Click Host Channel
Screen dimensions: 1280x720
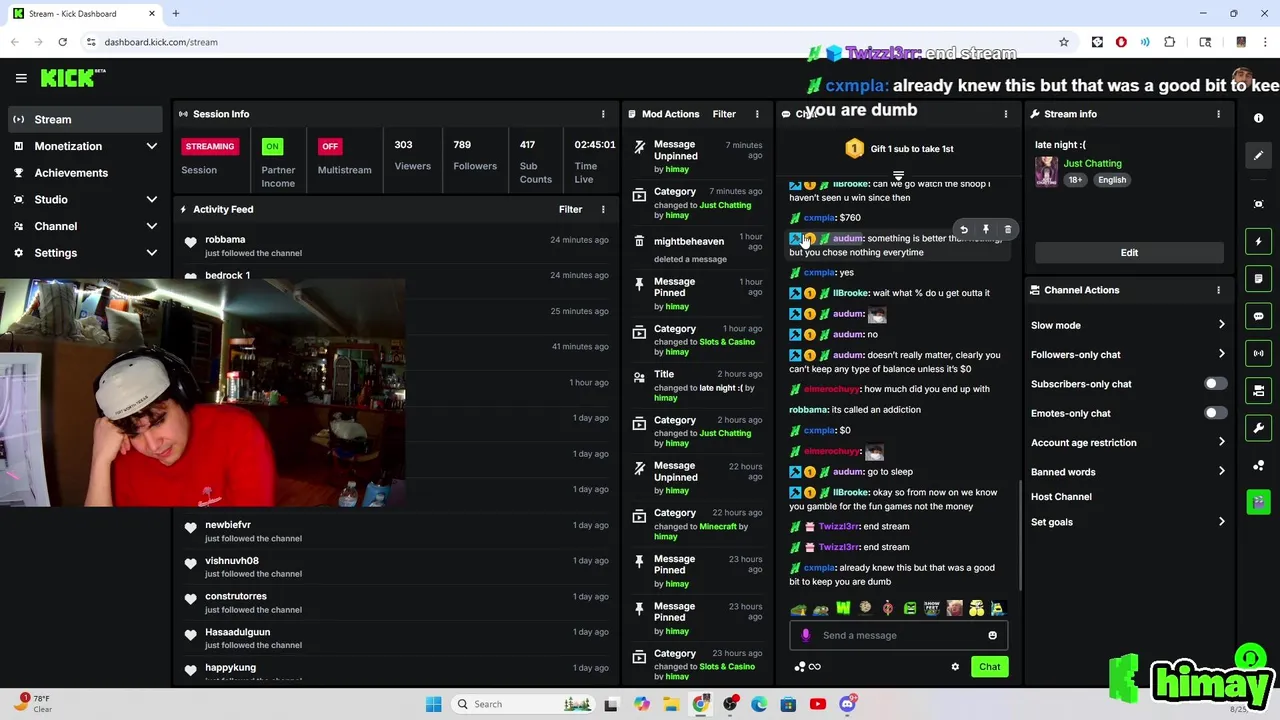[1061, 497]
